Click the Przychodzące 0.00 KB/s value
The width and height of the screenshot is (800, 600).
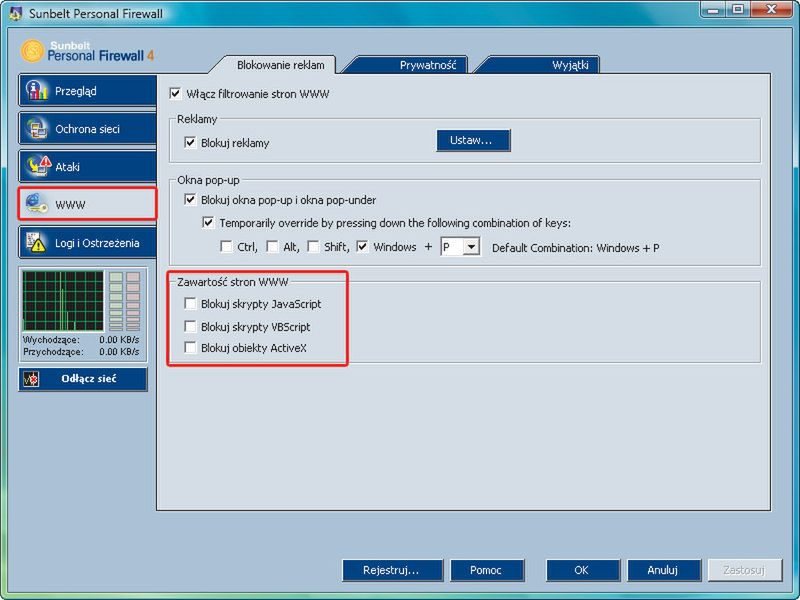(119, 352)
